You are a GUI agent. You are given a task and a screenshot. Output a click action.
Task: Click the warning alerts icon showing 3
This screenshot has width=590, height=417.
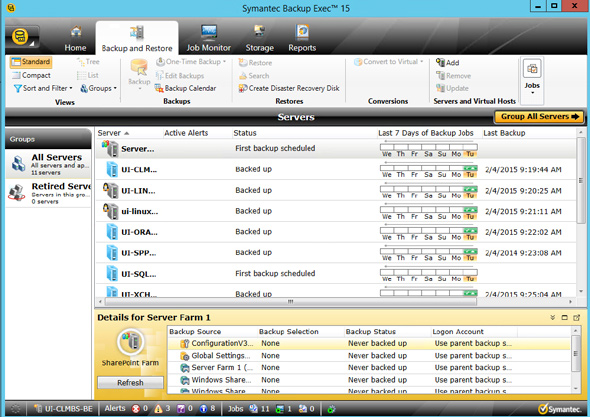158,409
